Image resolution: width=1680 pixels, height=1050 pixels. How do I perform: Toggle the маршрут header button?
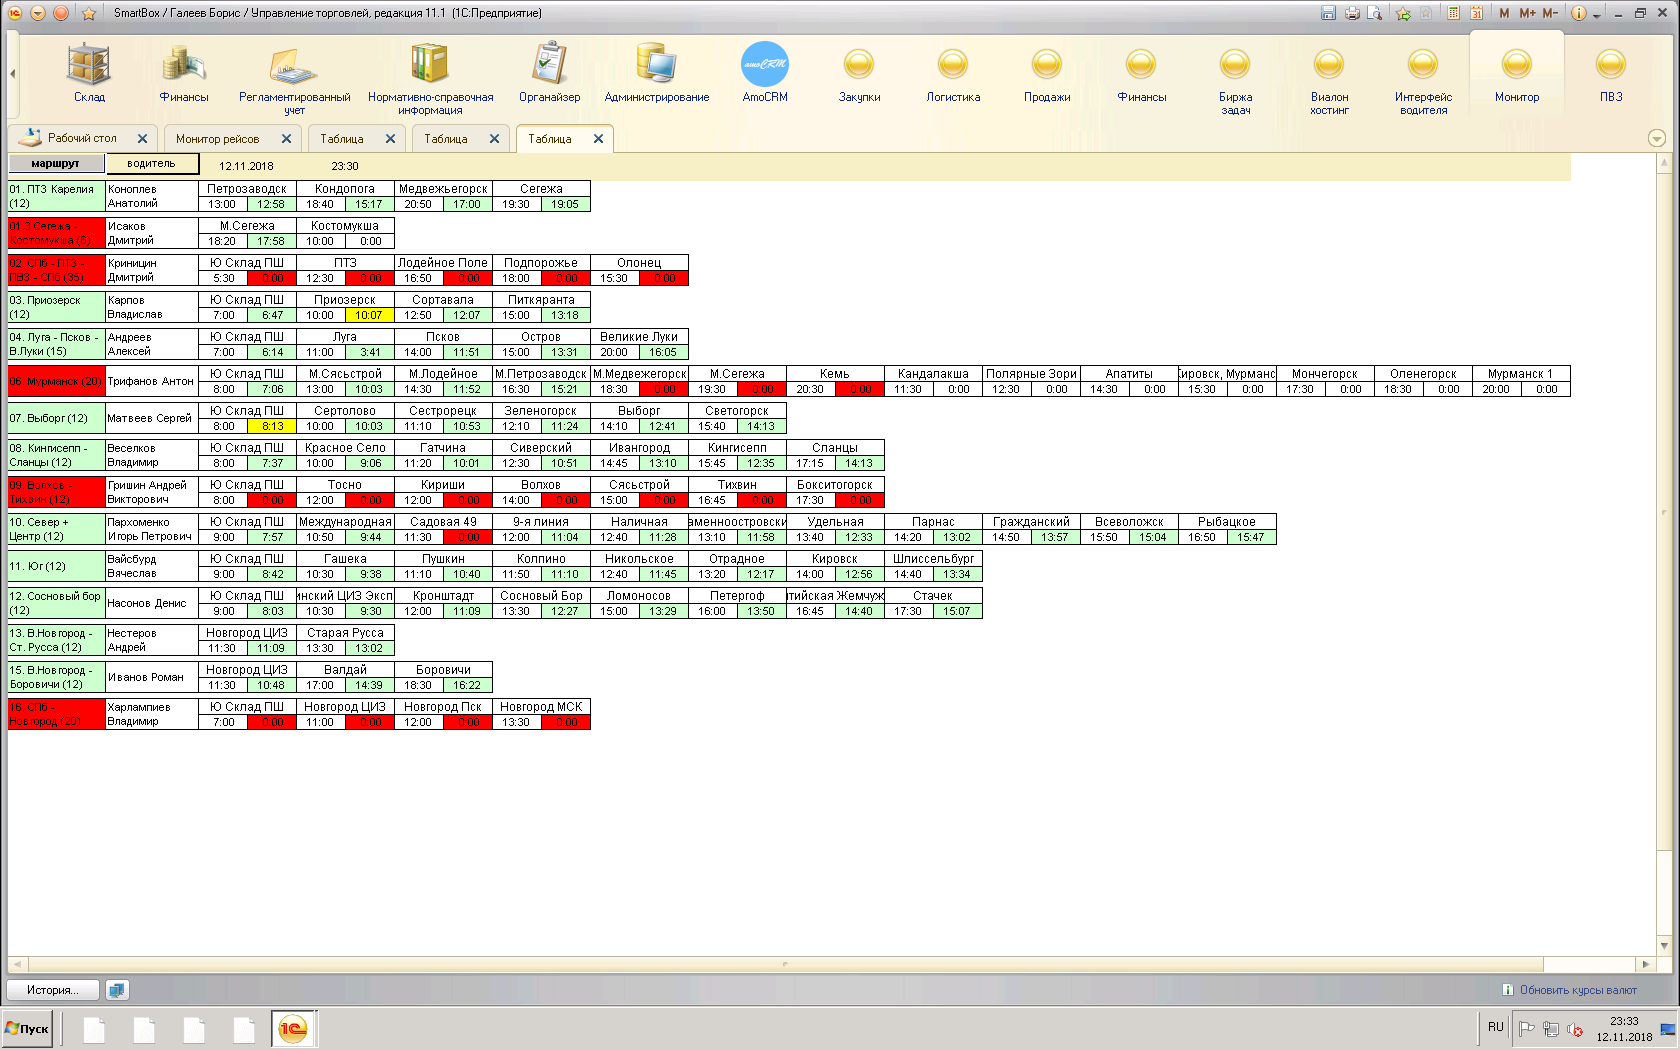56,164
